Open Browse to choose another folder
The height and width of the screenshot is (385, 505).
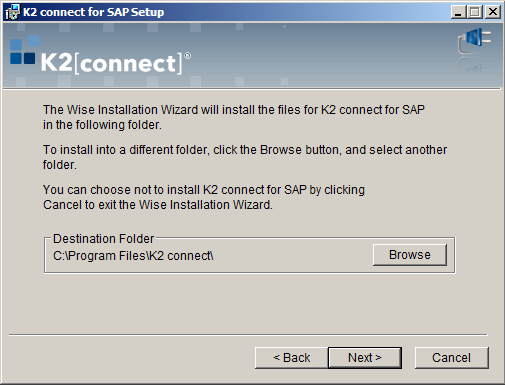click(x=410, y=255)
